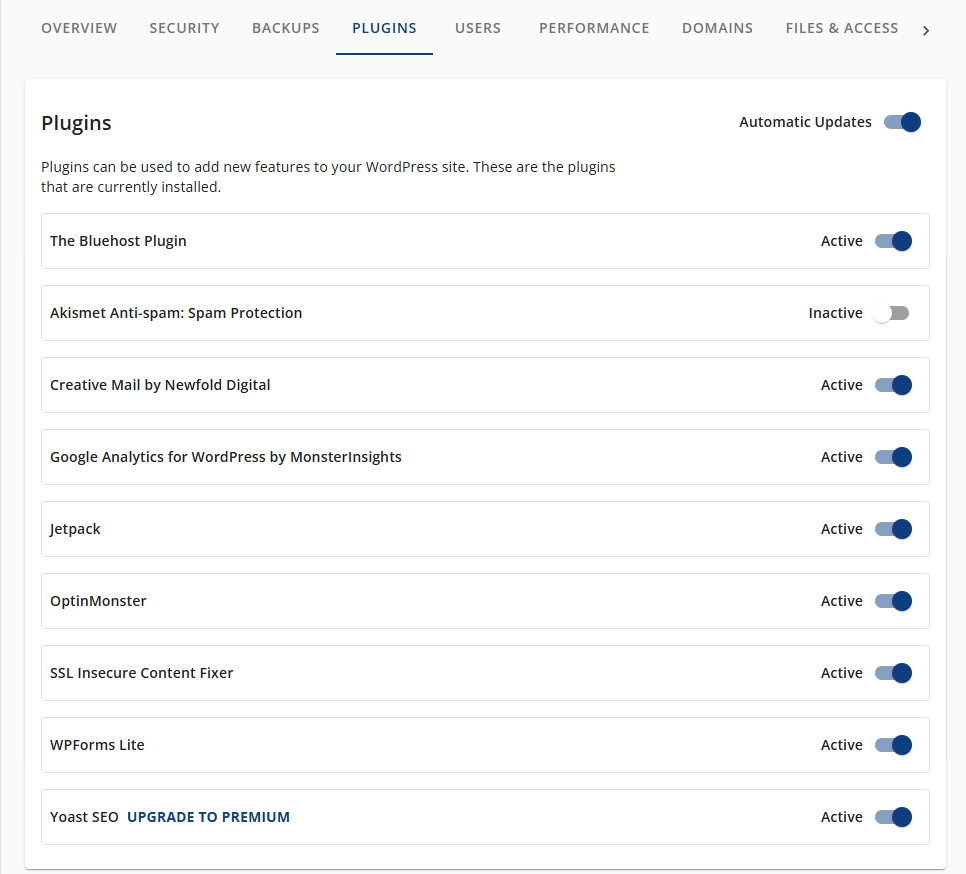The height and width of the screenshot is (874, 966).
Task: Return to the OVERVIEW tab
Action: click(79, 28)
